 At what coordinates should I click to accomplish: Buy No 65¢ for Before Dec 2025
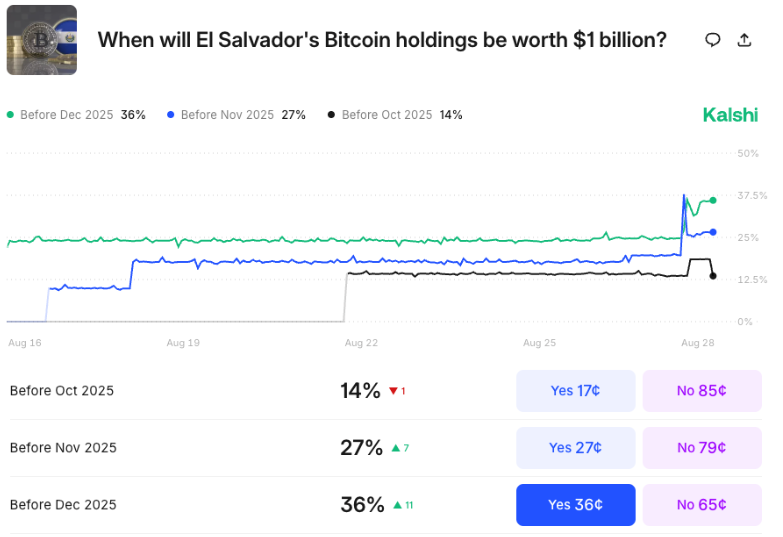pyautogui.click(x=701, y=505)
